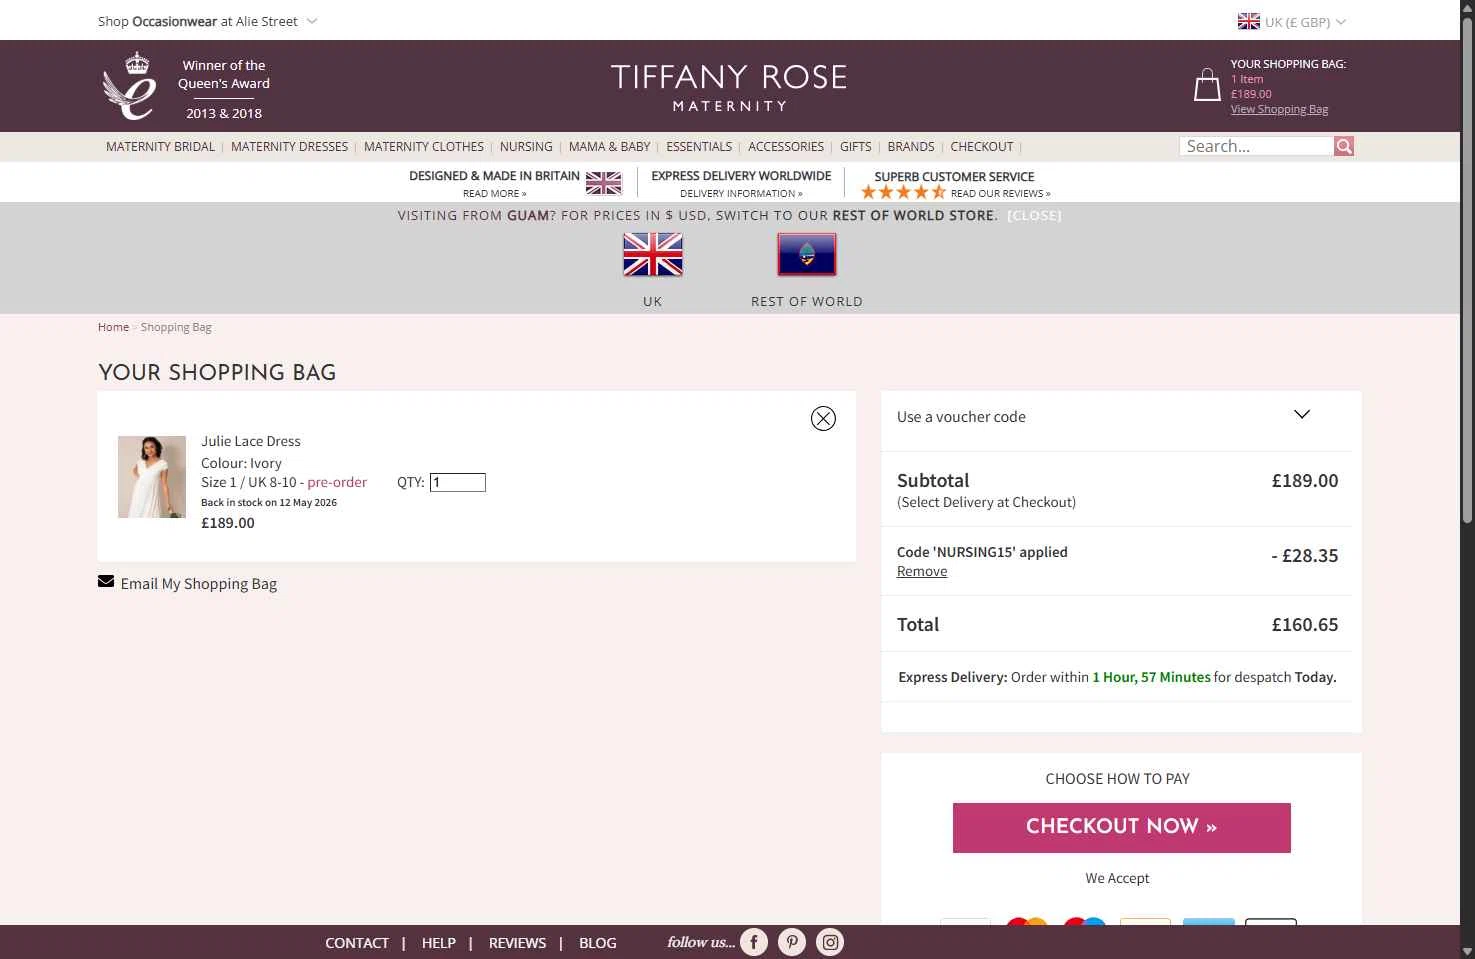This screenshot has height=959, width=1475.
Task: Open the Brands menu
Action: click(x=911, y=146)
